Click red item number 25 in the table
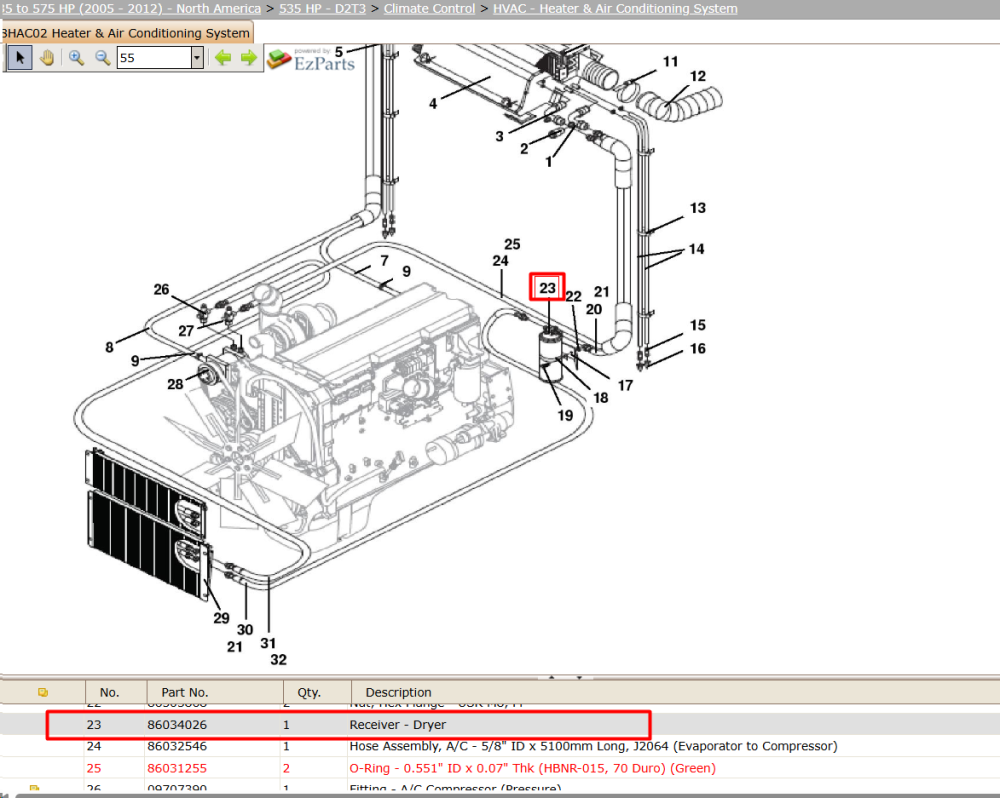Viewport: 1000px width, 798px height. pyautogui.click(x=94, y=768)
